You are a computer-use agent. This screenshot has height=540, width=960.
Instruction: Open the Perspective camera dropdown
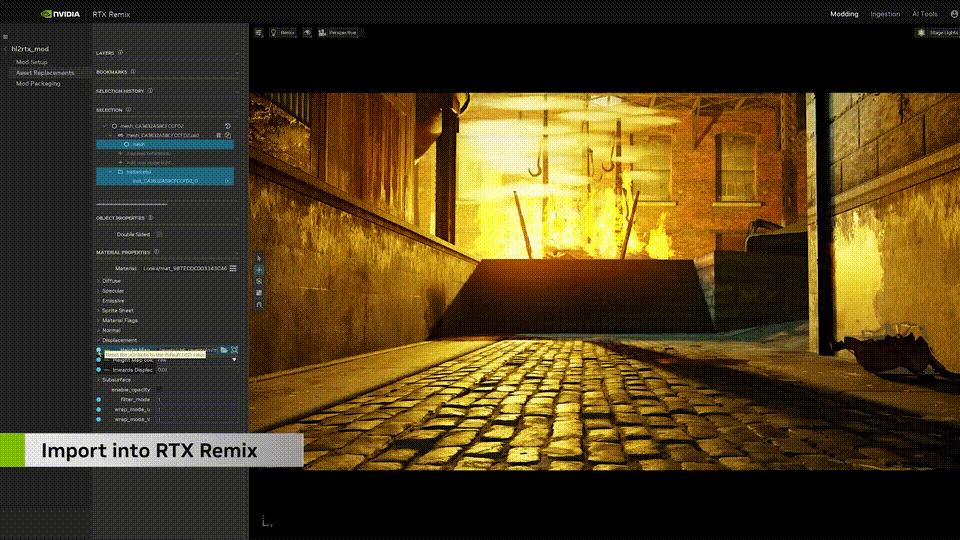click(337, 32)
